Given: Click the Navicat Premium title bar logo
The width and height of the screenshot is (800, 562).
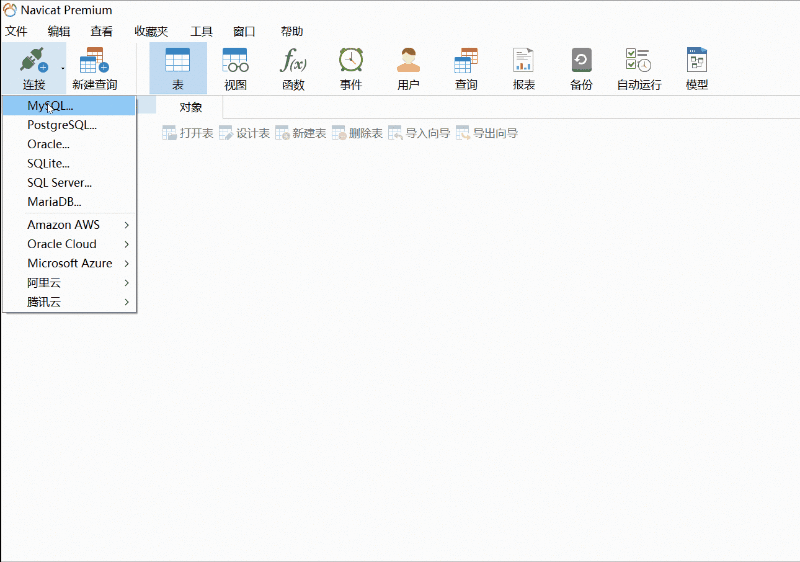Looking at the screenshot, I should 10,10.
